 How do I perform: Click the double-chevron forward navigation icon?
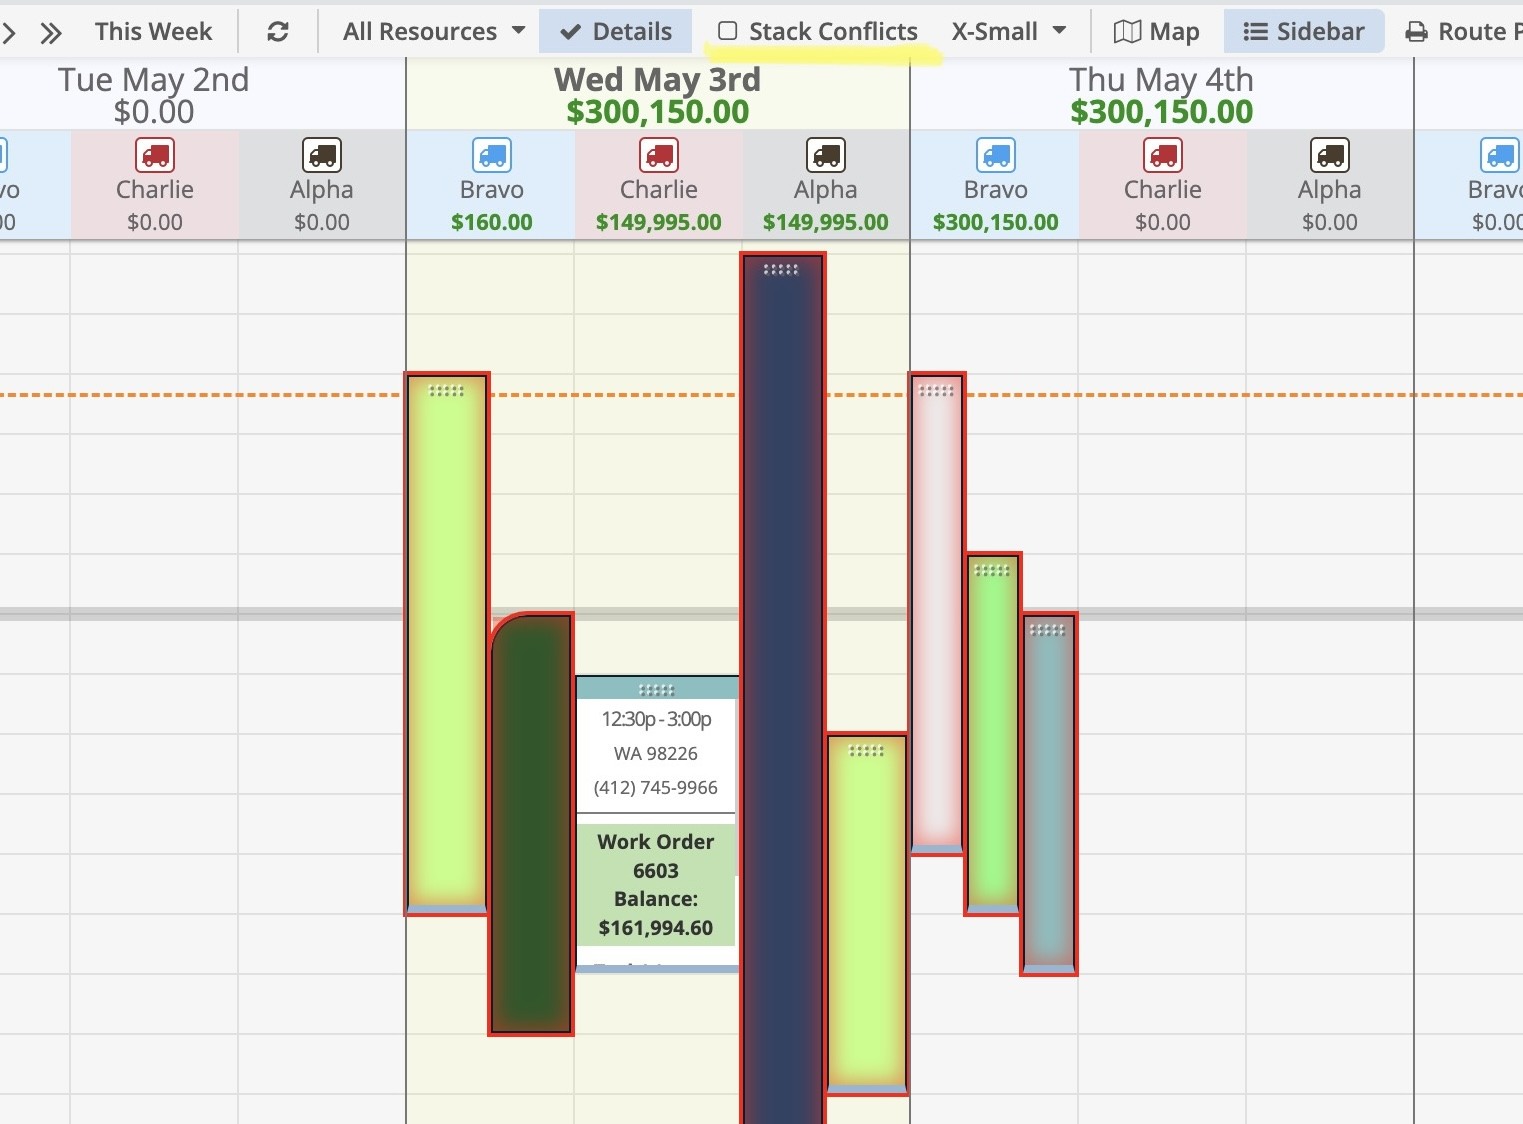51,33
